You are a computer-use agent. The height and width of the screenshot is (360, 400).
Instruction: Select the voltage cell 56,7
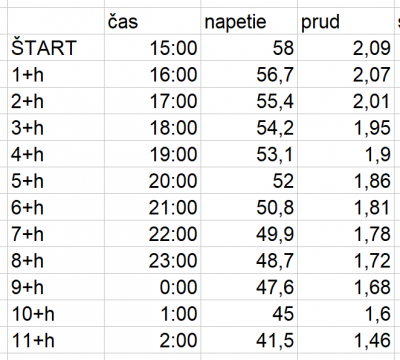249,74
